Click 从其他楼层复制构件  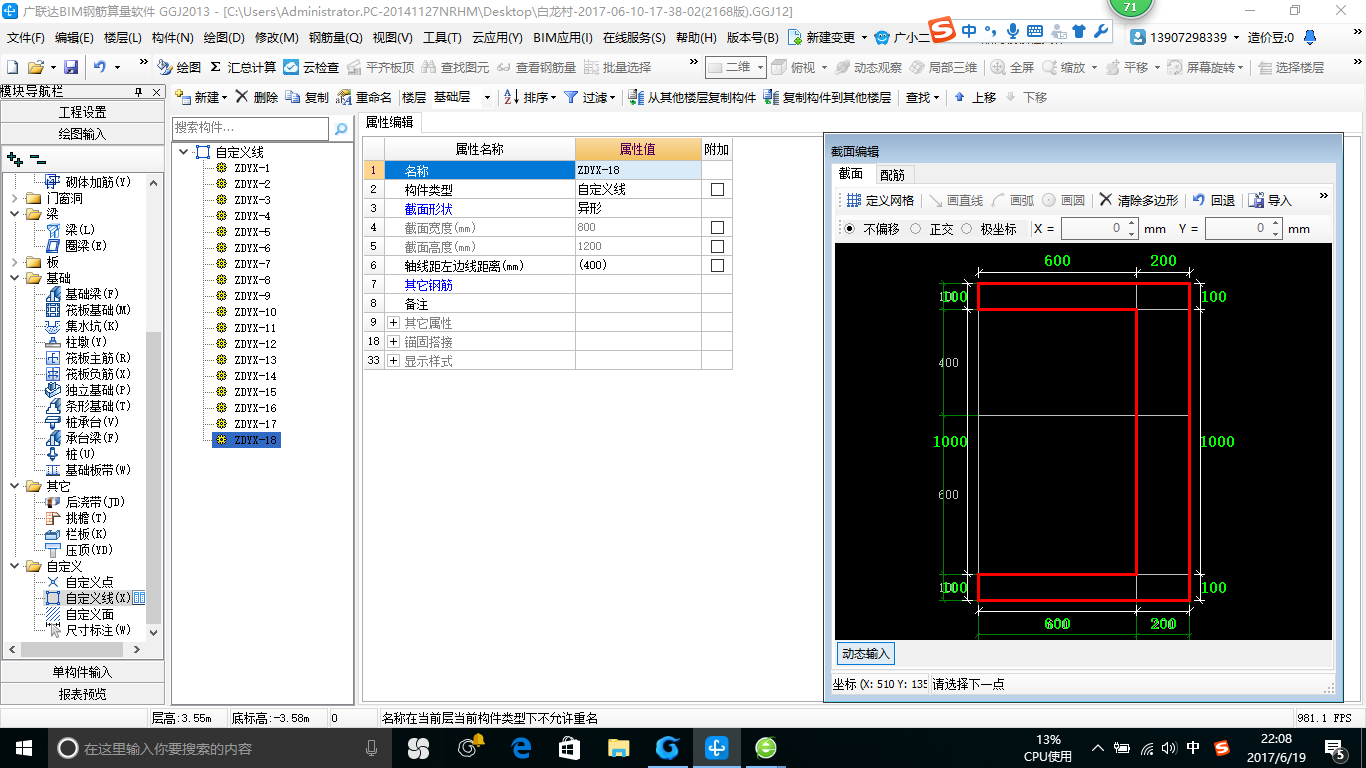click(x=693, y=97)
